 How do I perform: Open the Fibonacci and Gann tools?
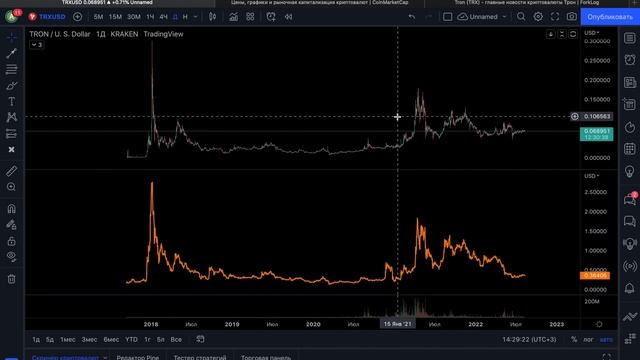pos(11,69)
